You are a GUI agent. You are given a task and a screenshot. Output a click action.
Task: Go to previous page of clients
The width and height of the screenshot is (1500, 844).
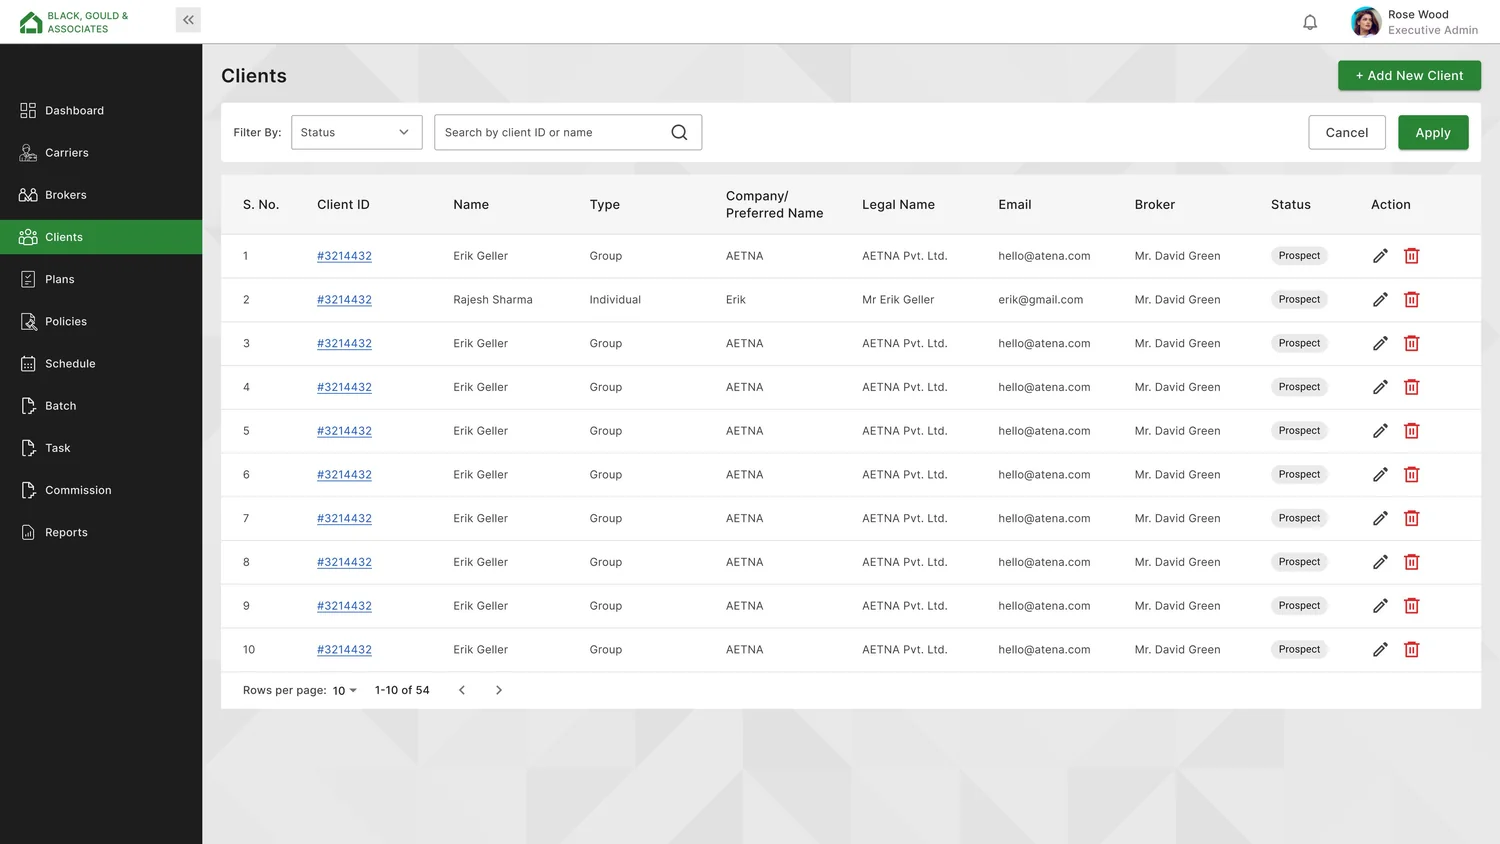462,690
